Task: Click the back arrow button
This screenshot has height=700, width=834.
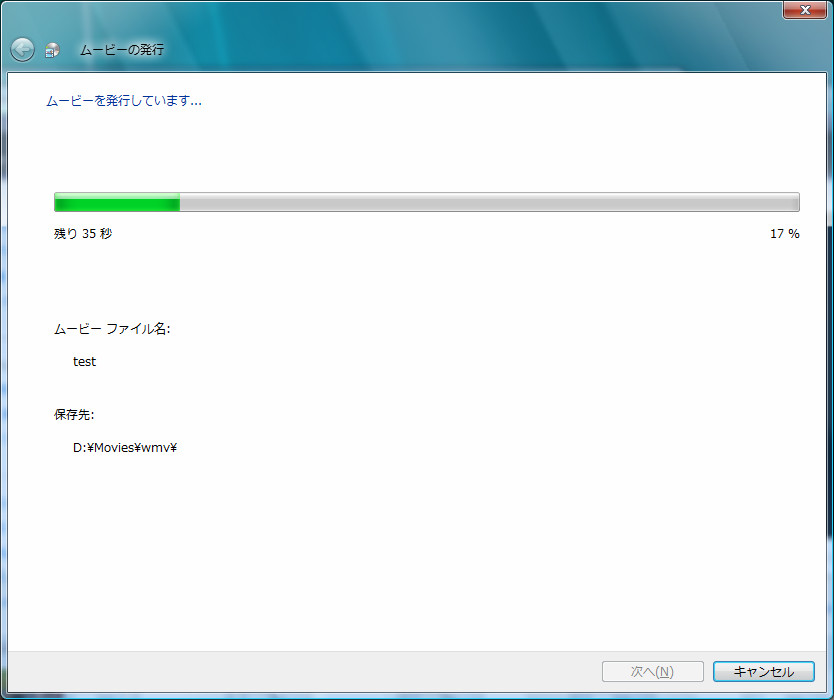Action: [22, 49]
